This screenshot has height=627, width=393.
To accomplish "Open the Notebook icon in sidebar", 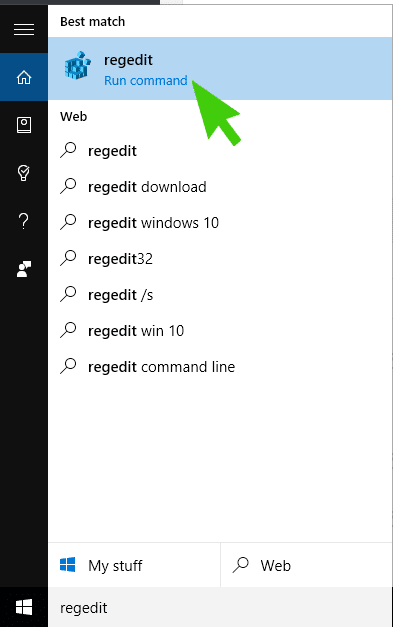I will pos(24,125).
